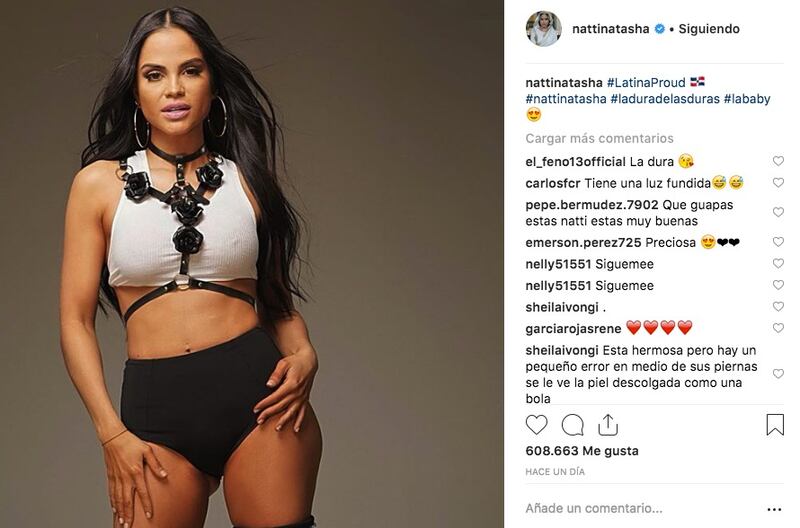The image size is (800, 528).
Task: Like the post with the heart icon
Action: pyautogui.click(x=536, y=424)
